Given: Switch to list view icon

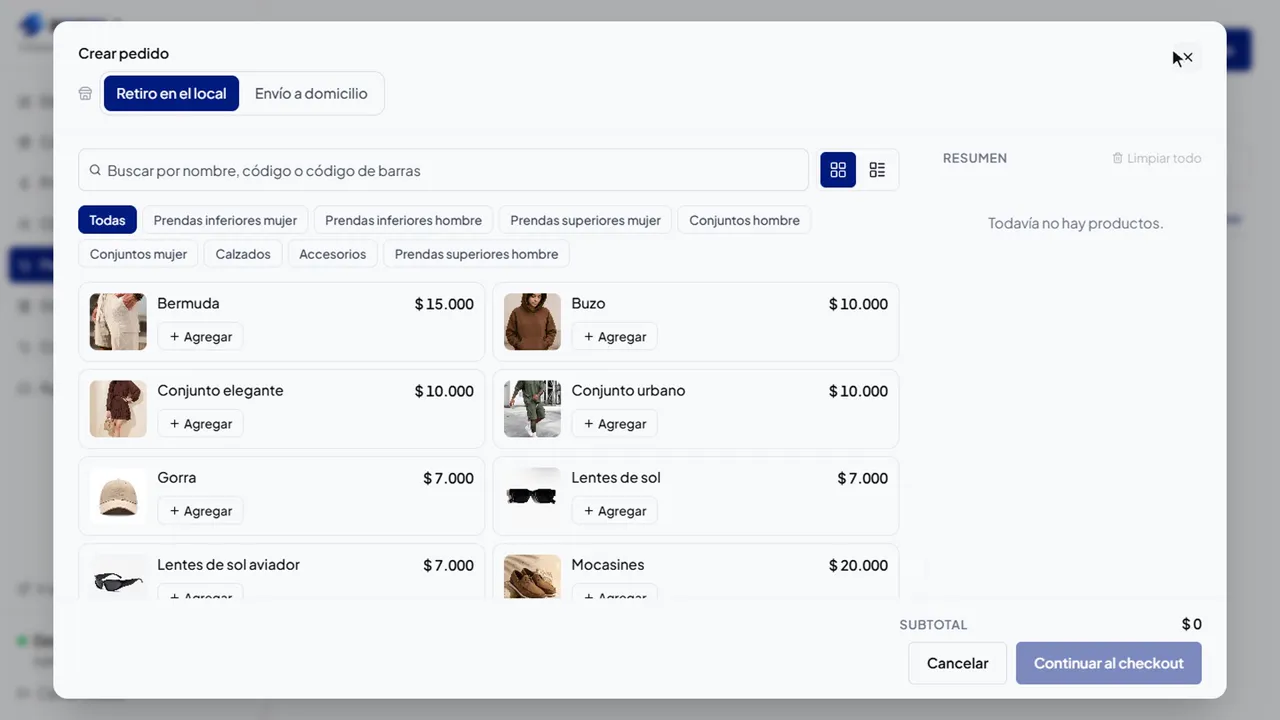Looking at the screenshot, I should [877, 170].
